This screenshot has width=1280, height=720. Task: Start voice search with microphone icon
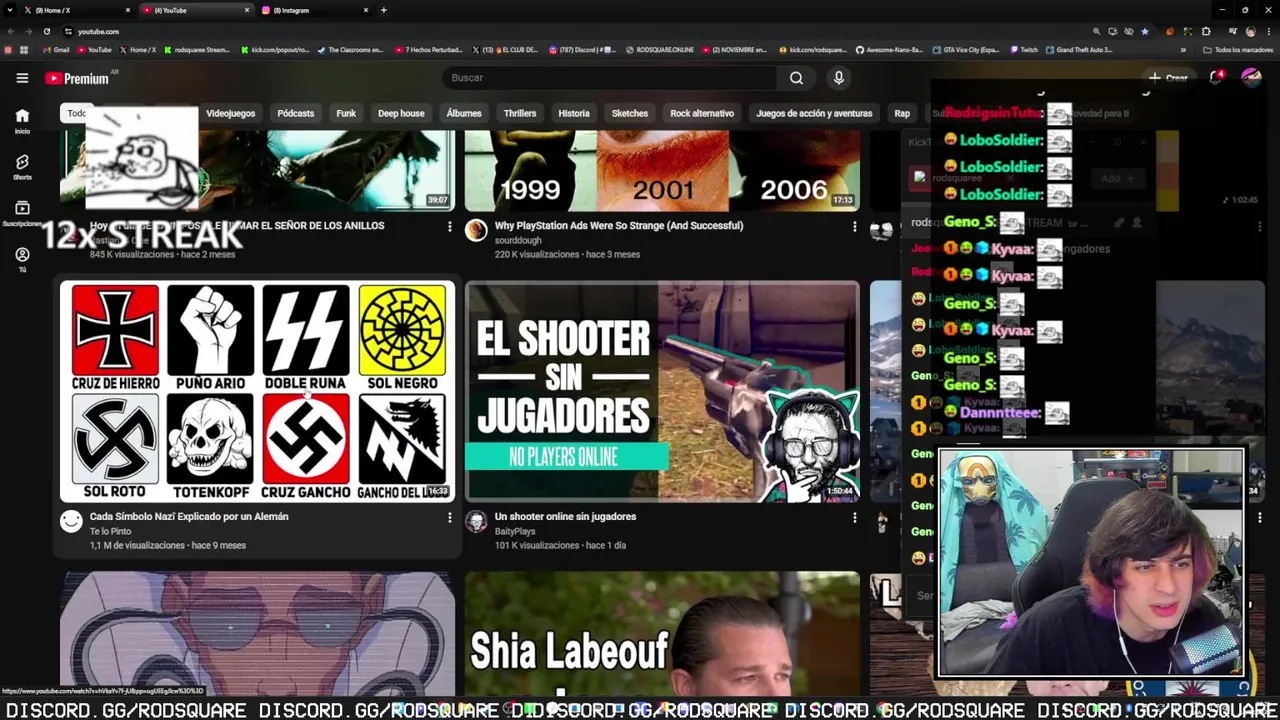(x=839, y=78)
